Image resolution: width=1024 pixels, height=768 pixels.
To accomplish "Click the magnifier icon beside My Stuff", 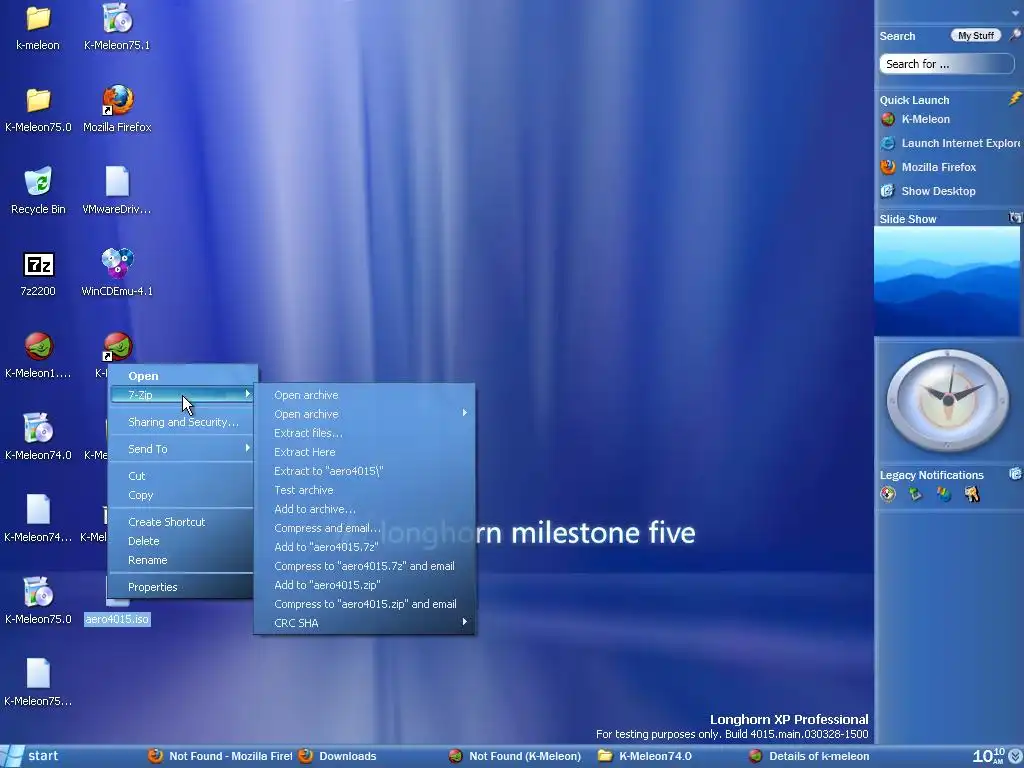I will pyautogui.click(x=1015, y=35).
